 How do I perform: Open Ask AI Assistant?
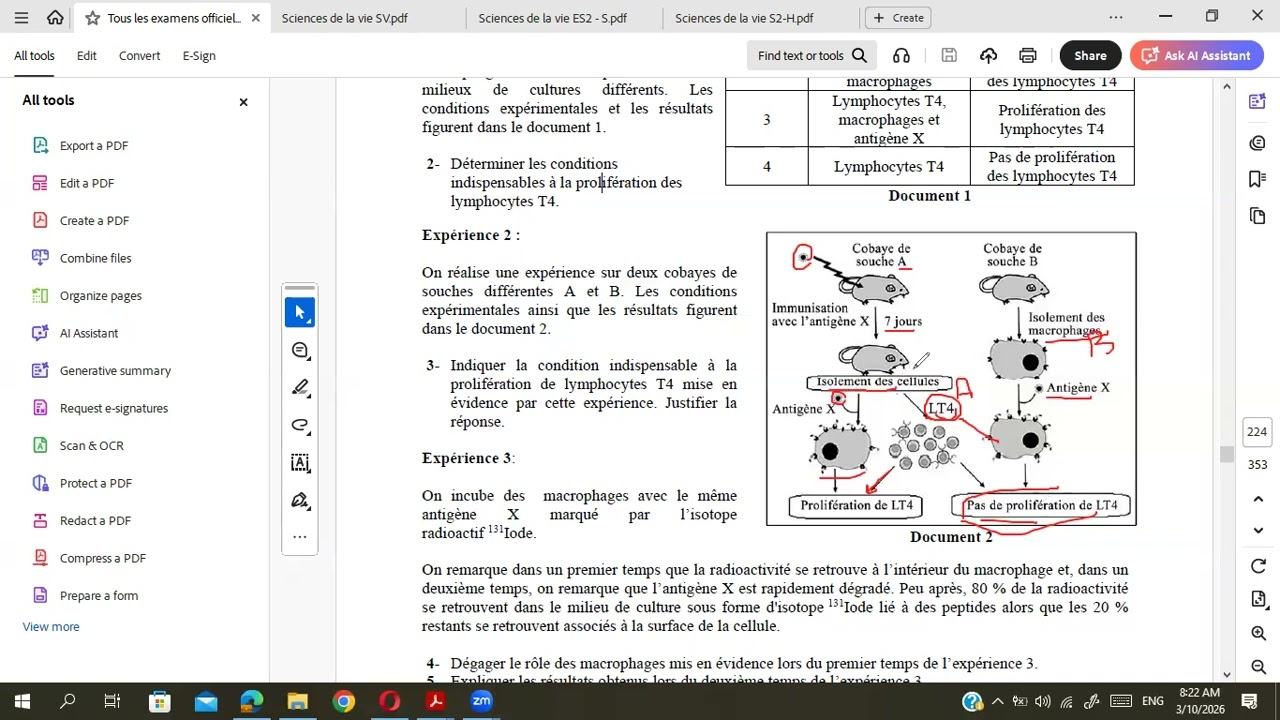[1196, 56]
